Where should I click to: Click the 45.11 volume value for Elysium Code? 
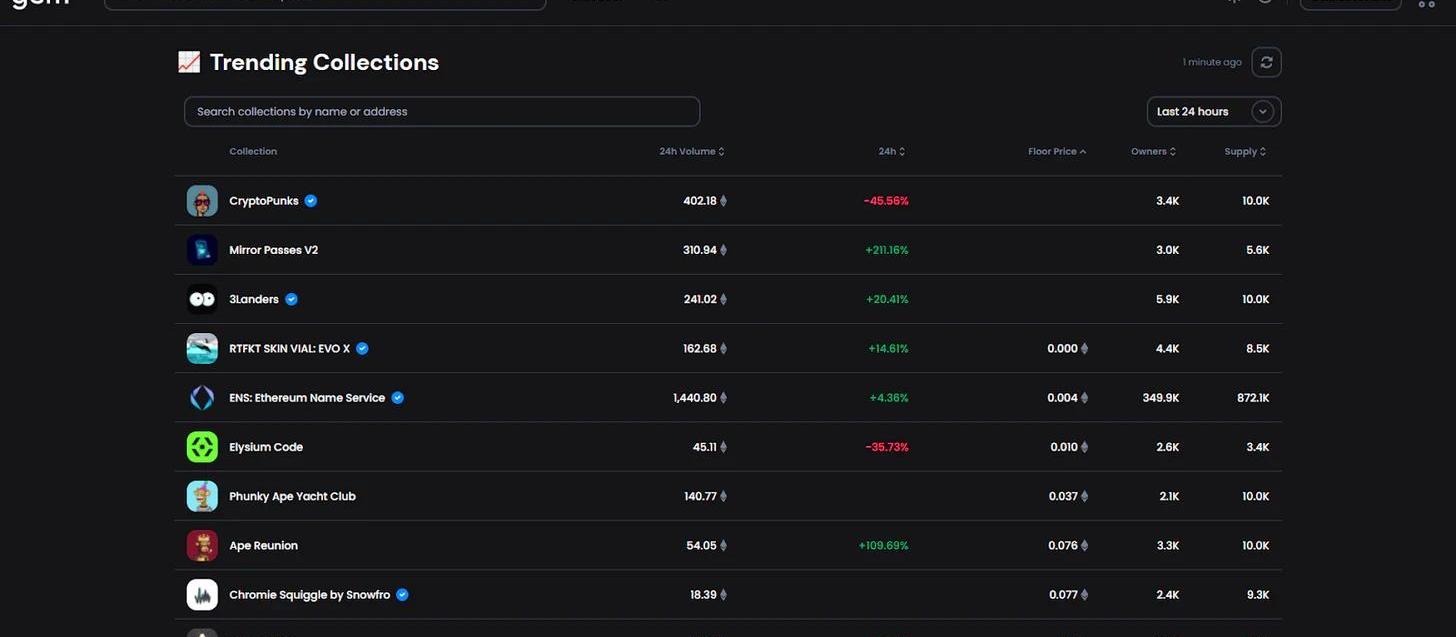point(705,447)
